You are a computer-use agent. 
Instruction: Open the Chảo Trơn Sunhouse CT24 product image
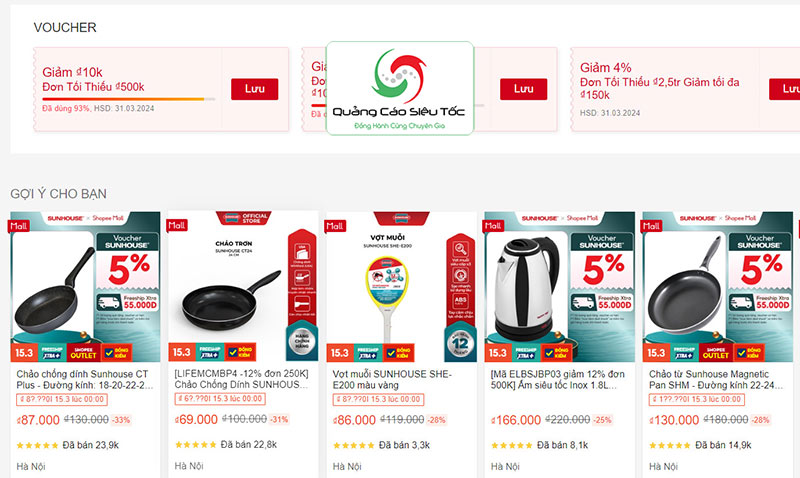coord(243,287)
